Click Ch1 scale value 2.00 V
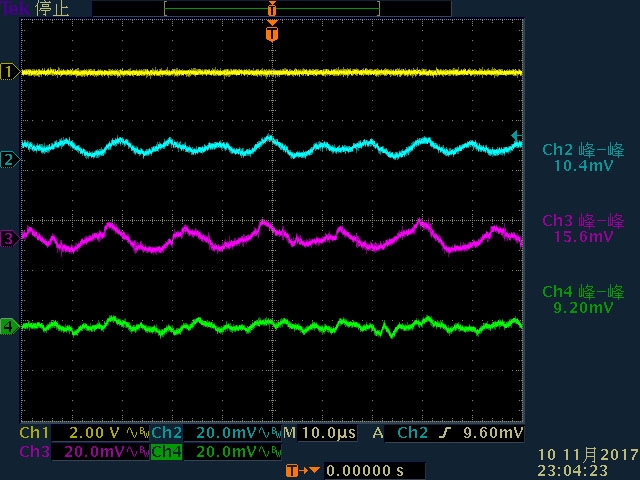The image size is (640, 480). click(x=95, y=433)
